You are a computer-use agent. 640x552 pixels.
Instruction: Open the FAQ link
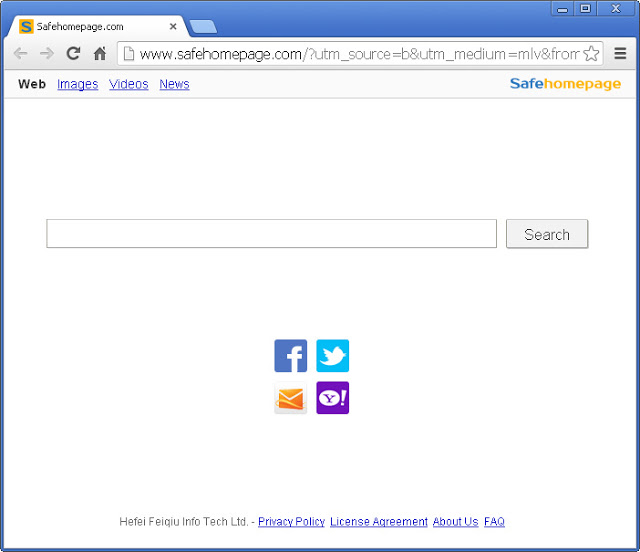pos(494,522)
